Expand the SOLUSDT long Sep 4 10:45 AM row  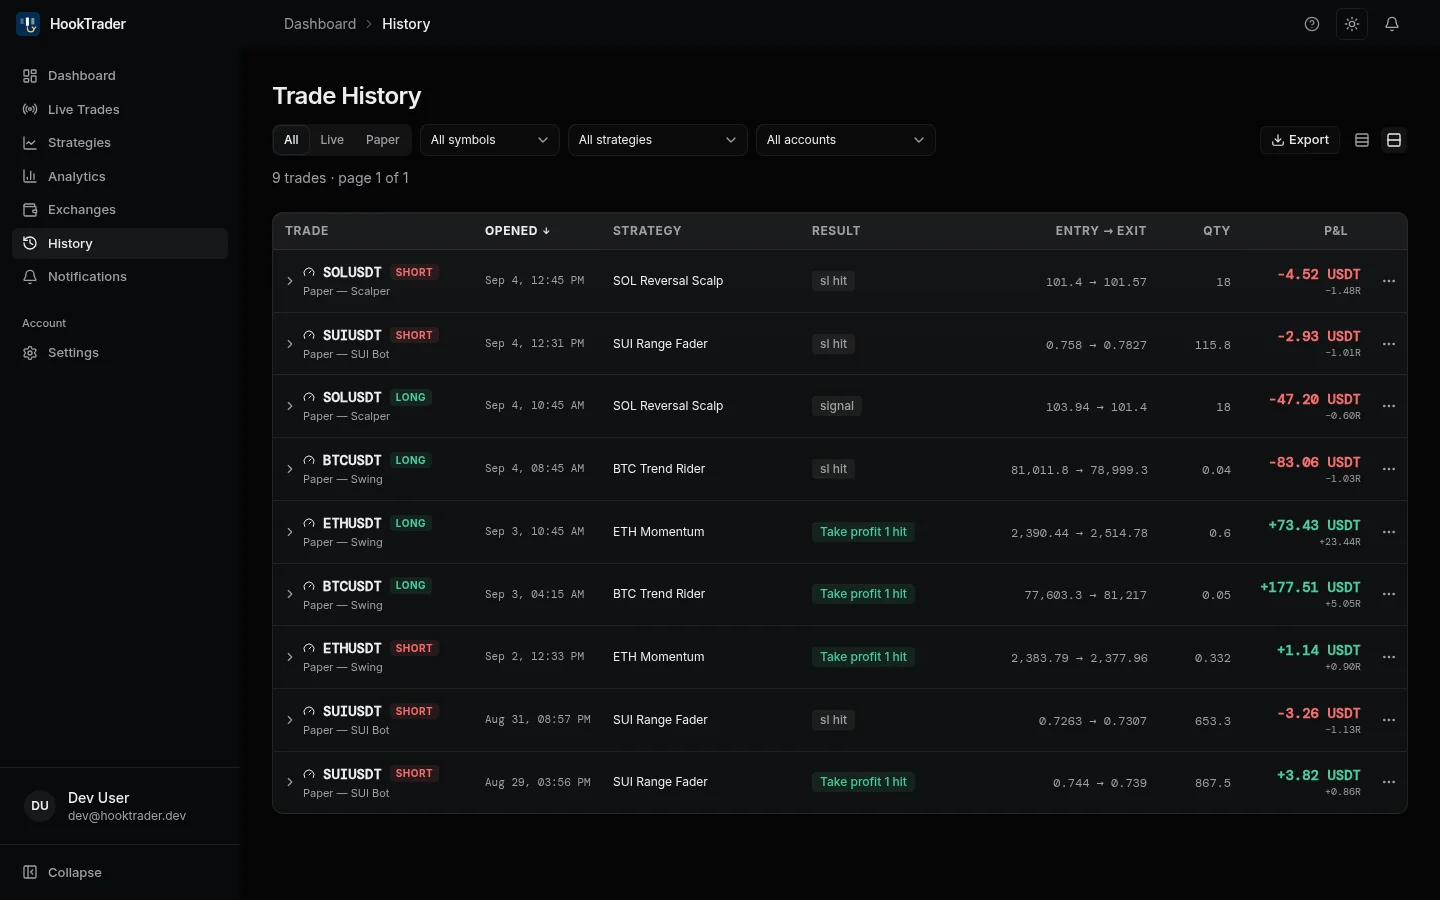[290, 406]
